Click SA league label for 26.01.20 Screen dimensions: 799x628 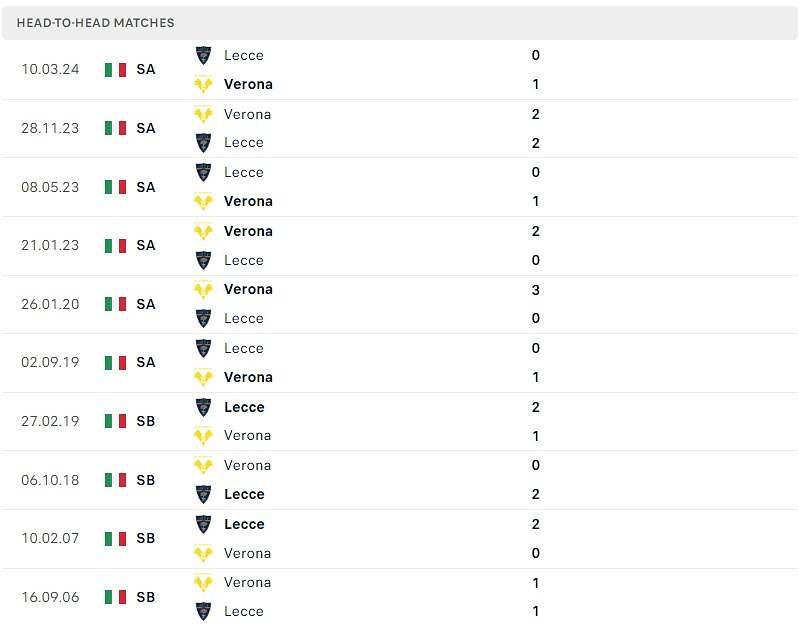[x=146, y=304]
